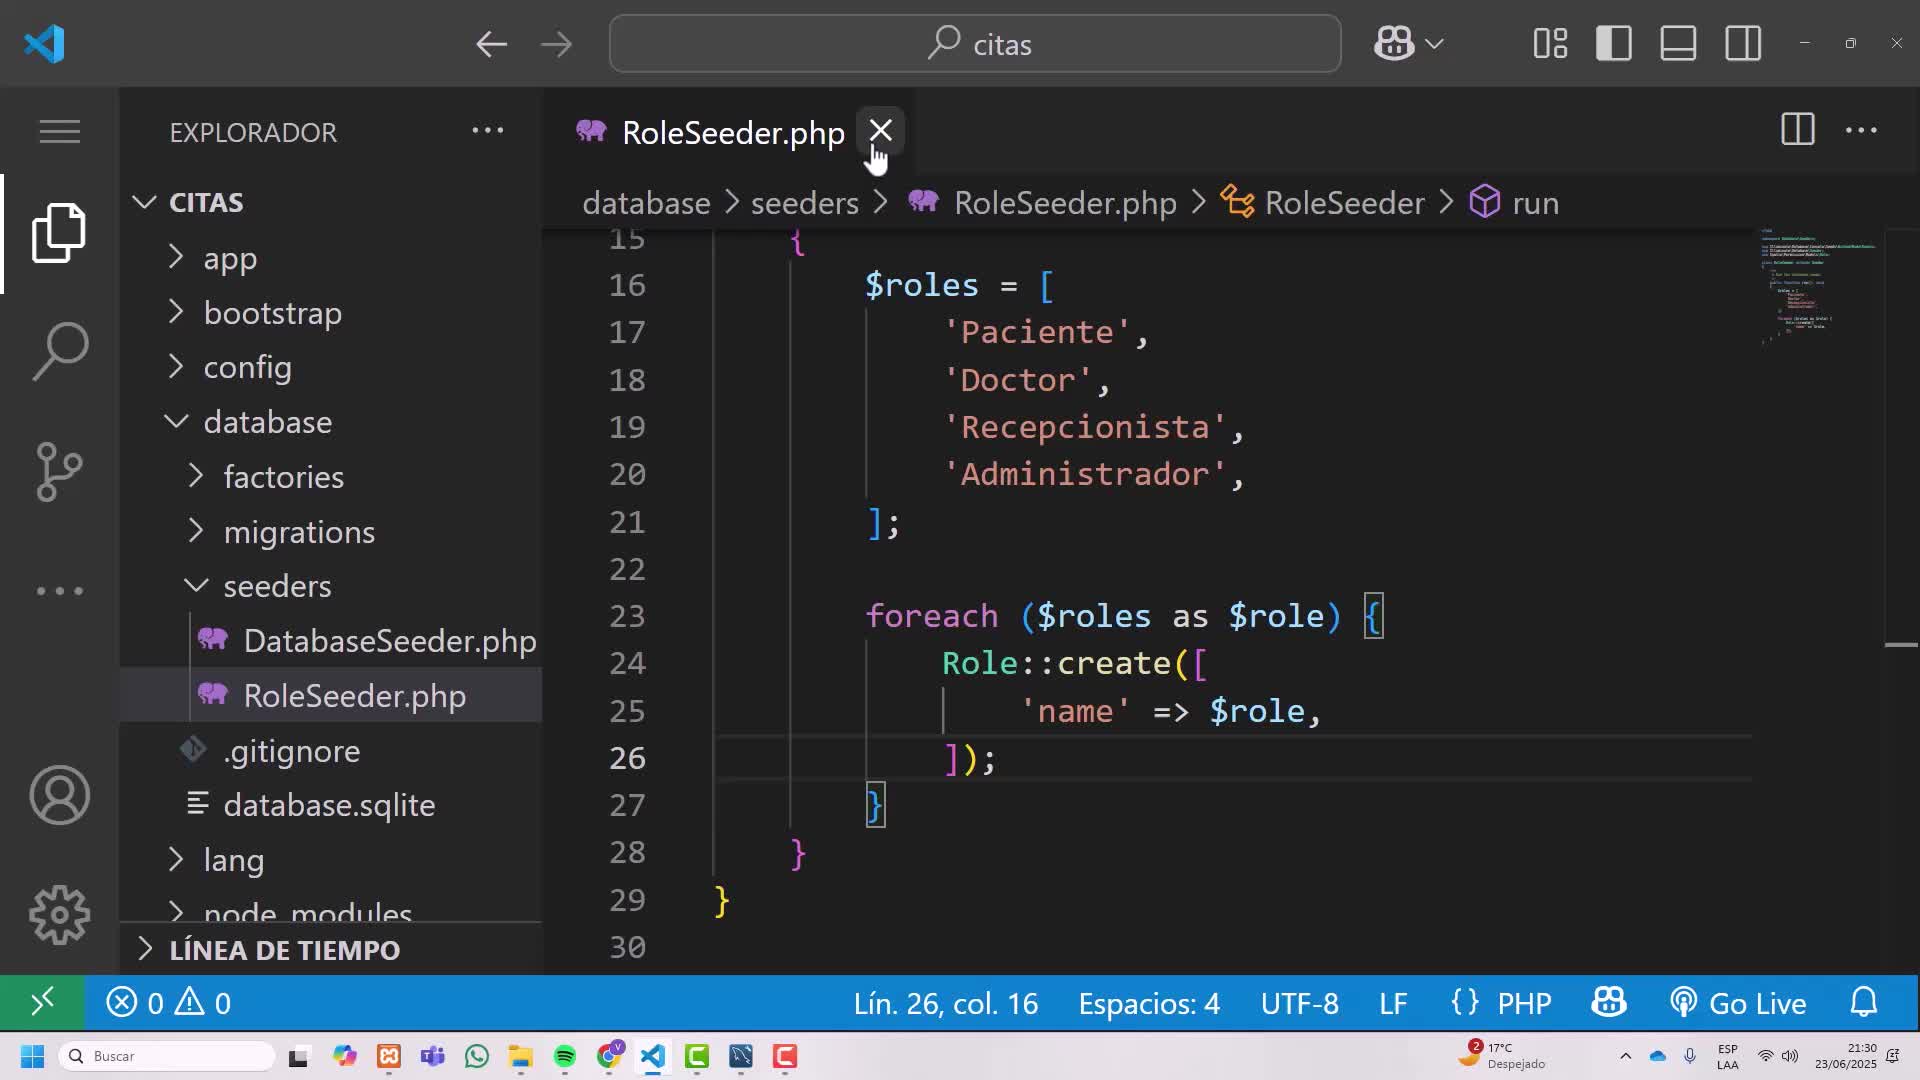Click the Go Forward arrow

coord(556,44)
